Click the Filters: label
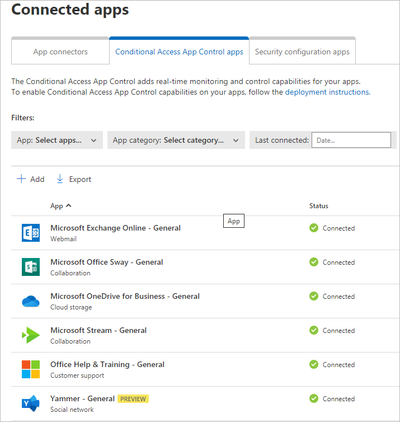This screenshot has width=400, height=422. (23, 118)
